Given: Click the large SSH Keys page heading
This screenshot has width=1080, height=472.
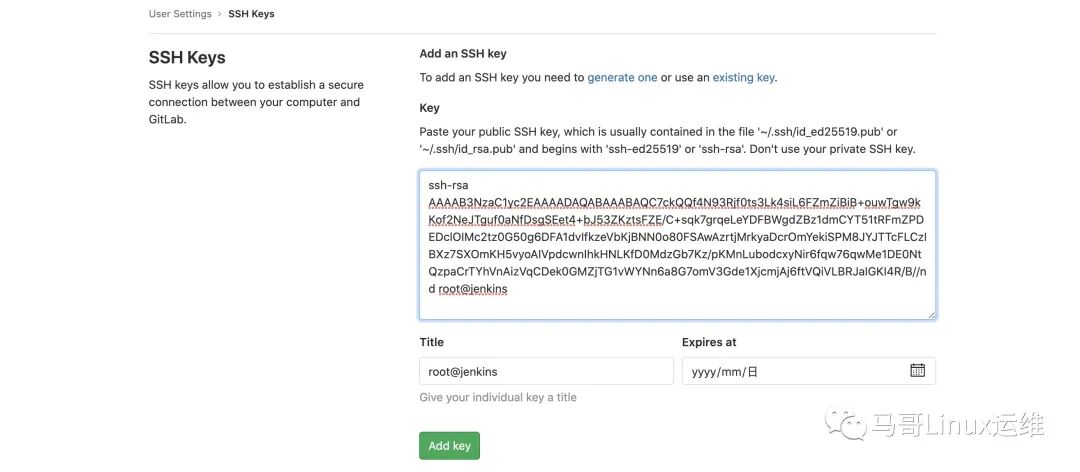Looking at the screenshot, I should pos(187,58).
